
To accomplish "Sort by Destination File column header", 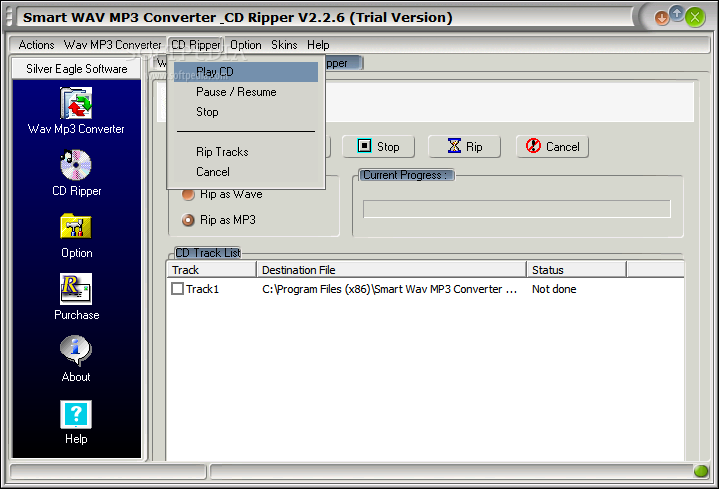I will pos(391,270).
